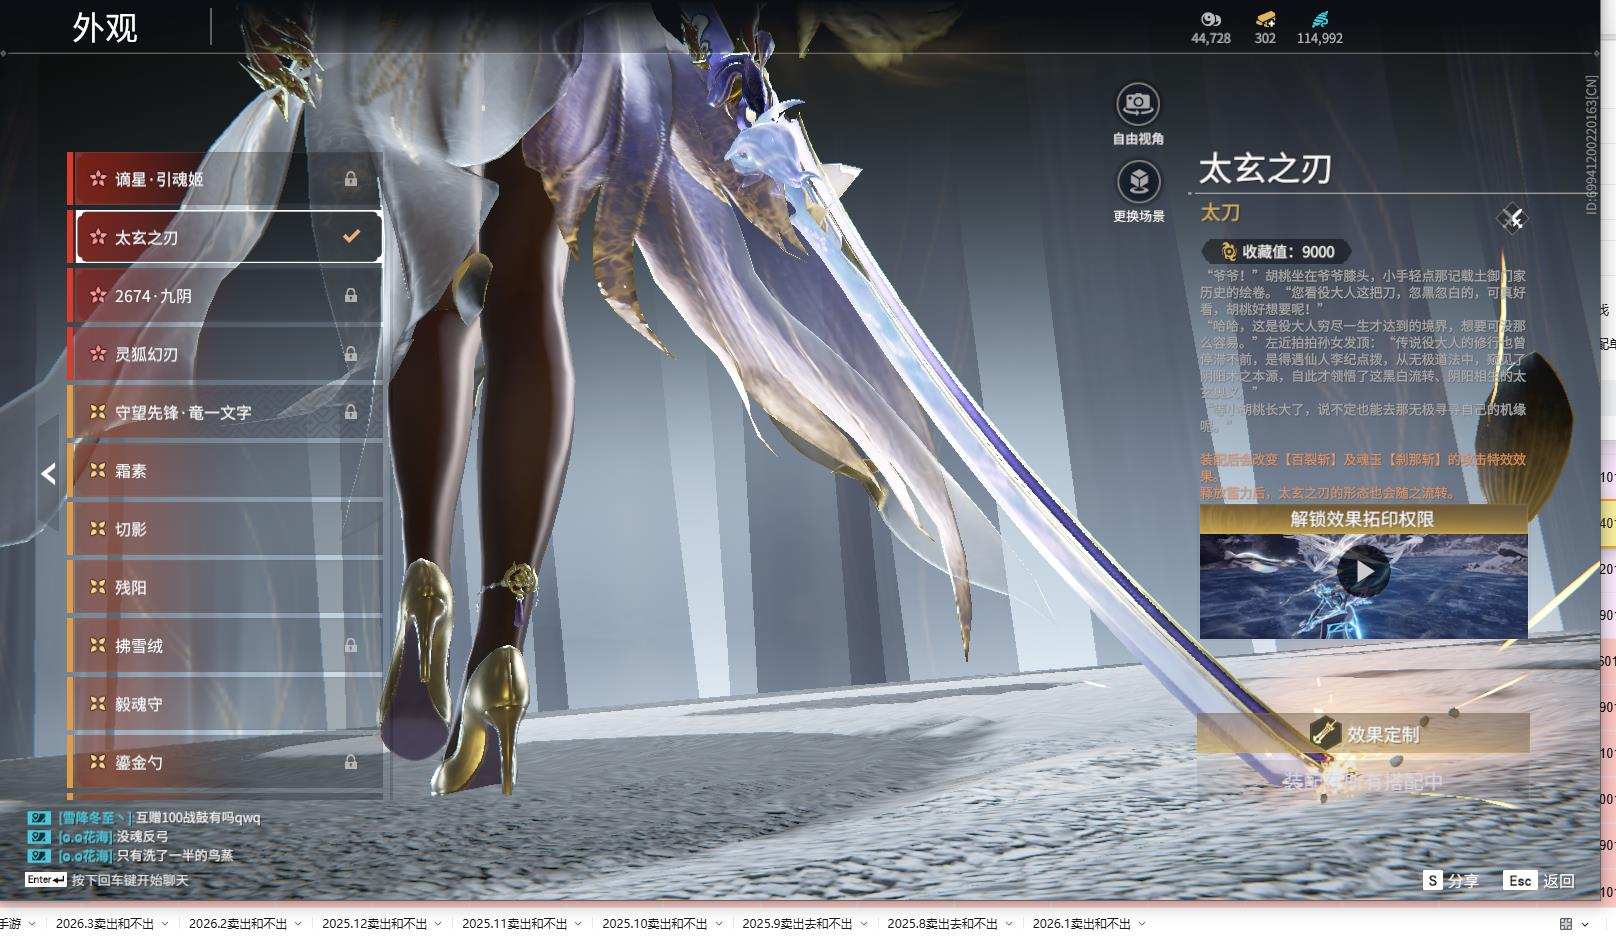Switch to 2026.1卖出和不出 sheet tab
Image resolution: width=1616 pixels, height=939 pixels.
coord(1080,924)
